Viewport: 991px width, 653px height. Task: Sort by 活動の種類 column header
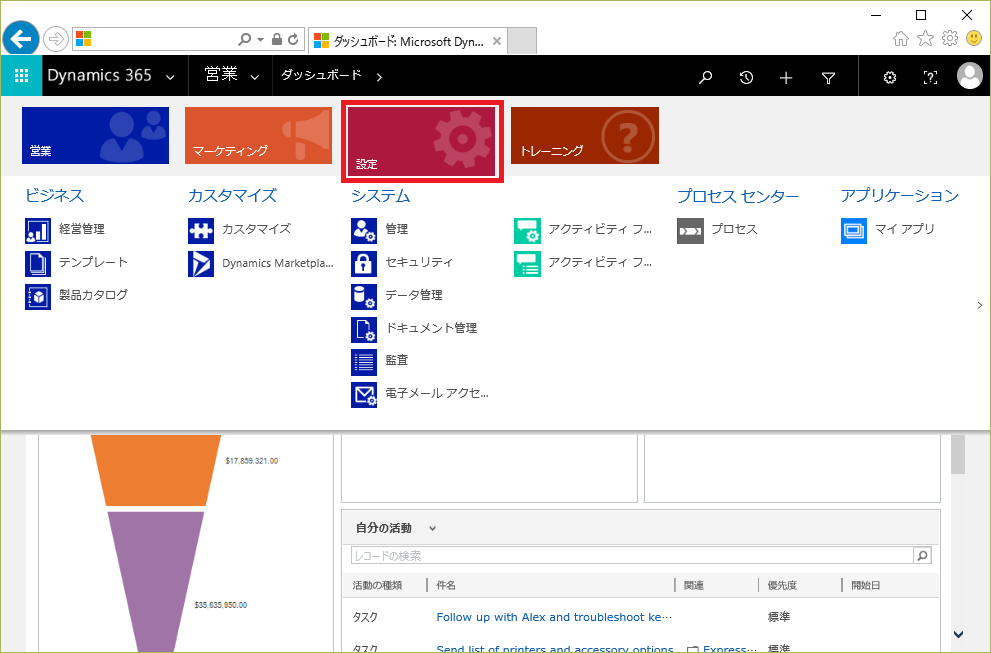(377, 585)
